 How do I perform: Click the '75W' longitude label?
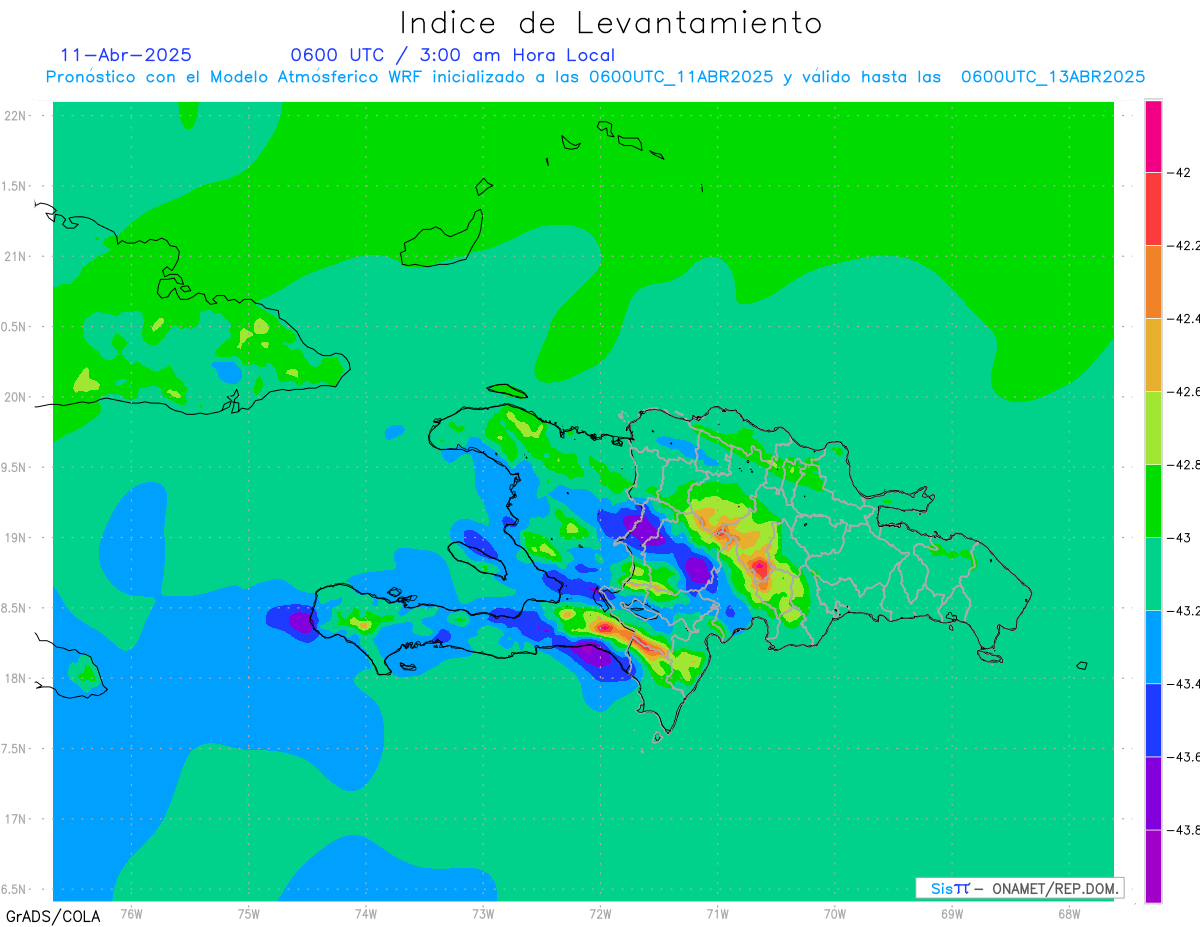pos(249,913)
